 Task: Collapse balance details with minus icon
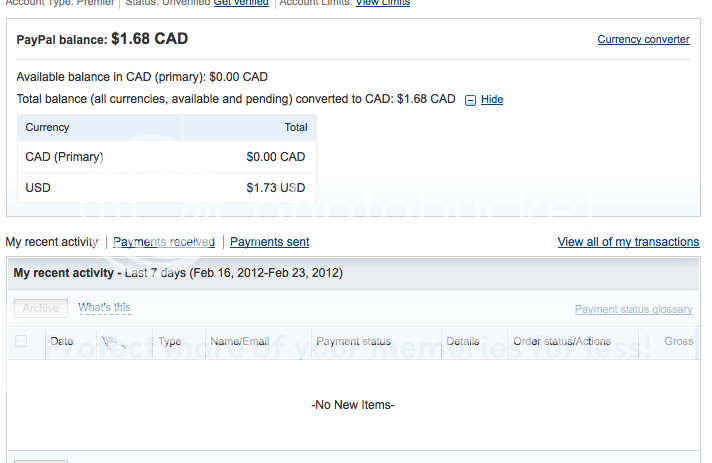(x=470, y=100)
